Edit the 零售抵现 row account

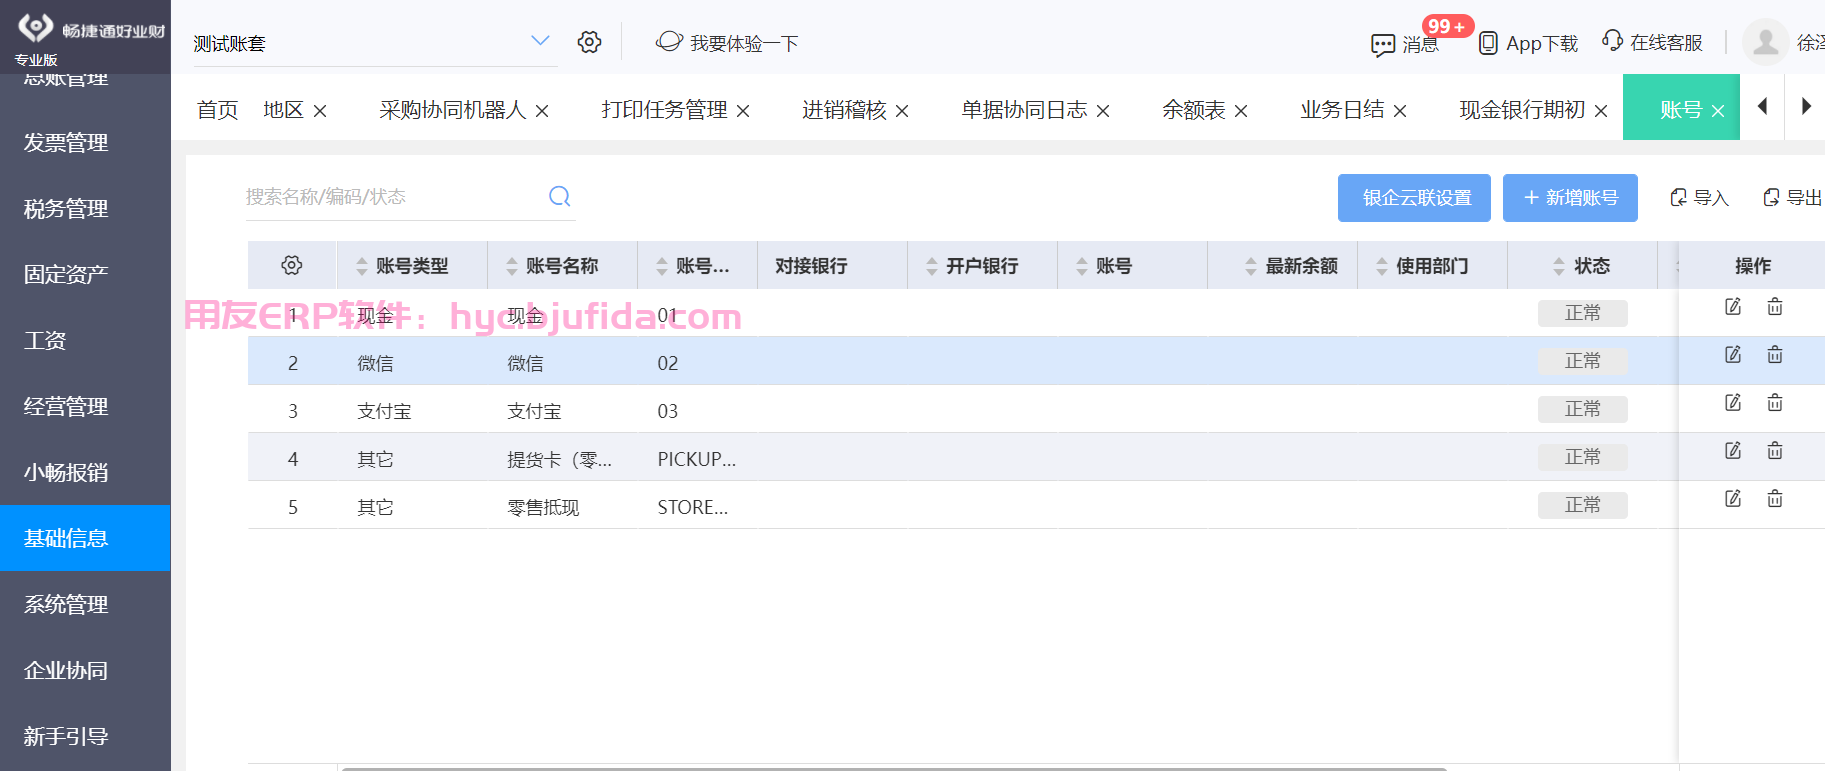tap(1733, 499)
